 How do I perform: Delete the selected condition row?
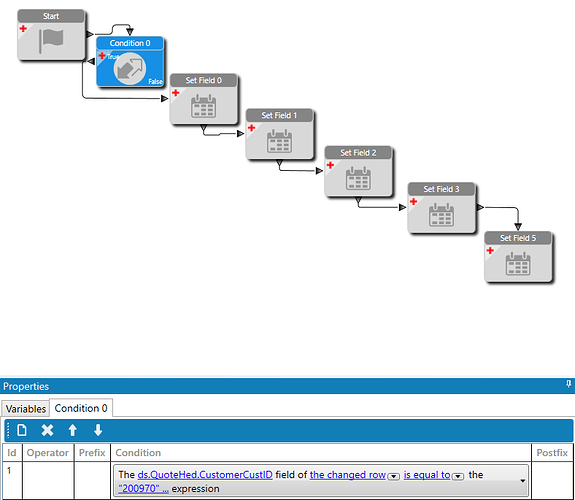47,430
